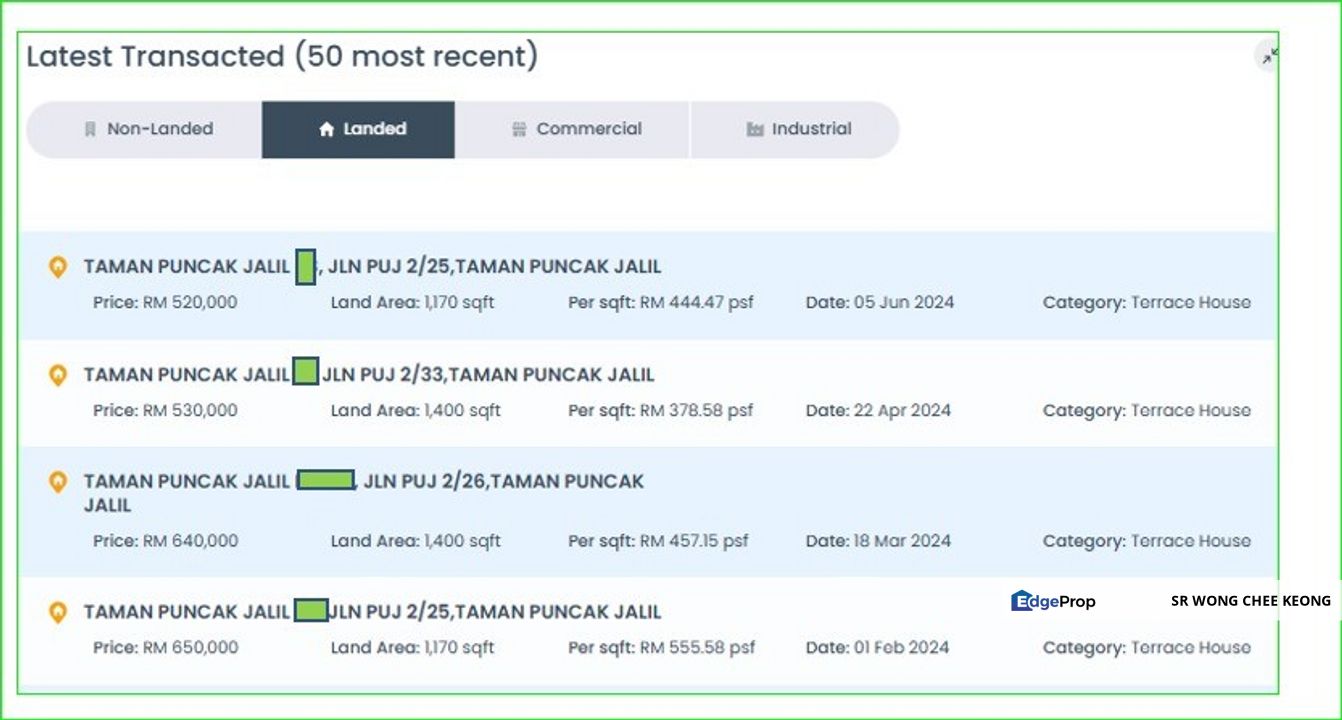Click the map pin for the JLN PUJ 2/33 listing
The height and width of the screenshot is (720, 1342).
click(x=58, y=375)
